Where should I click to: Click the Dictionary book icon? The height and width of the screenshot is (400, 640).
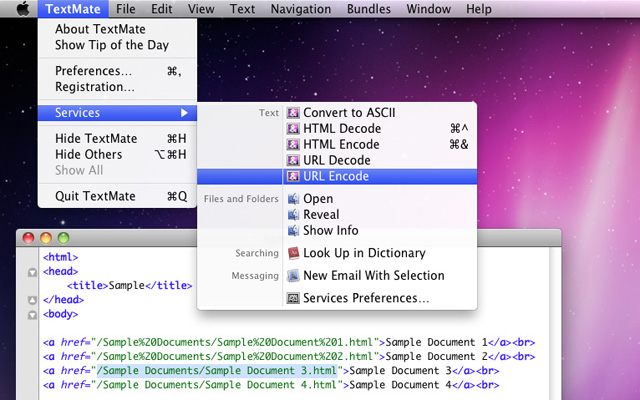click(293, 253)
